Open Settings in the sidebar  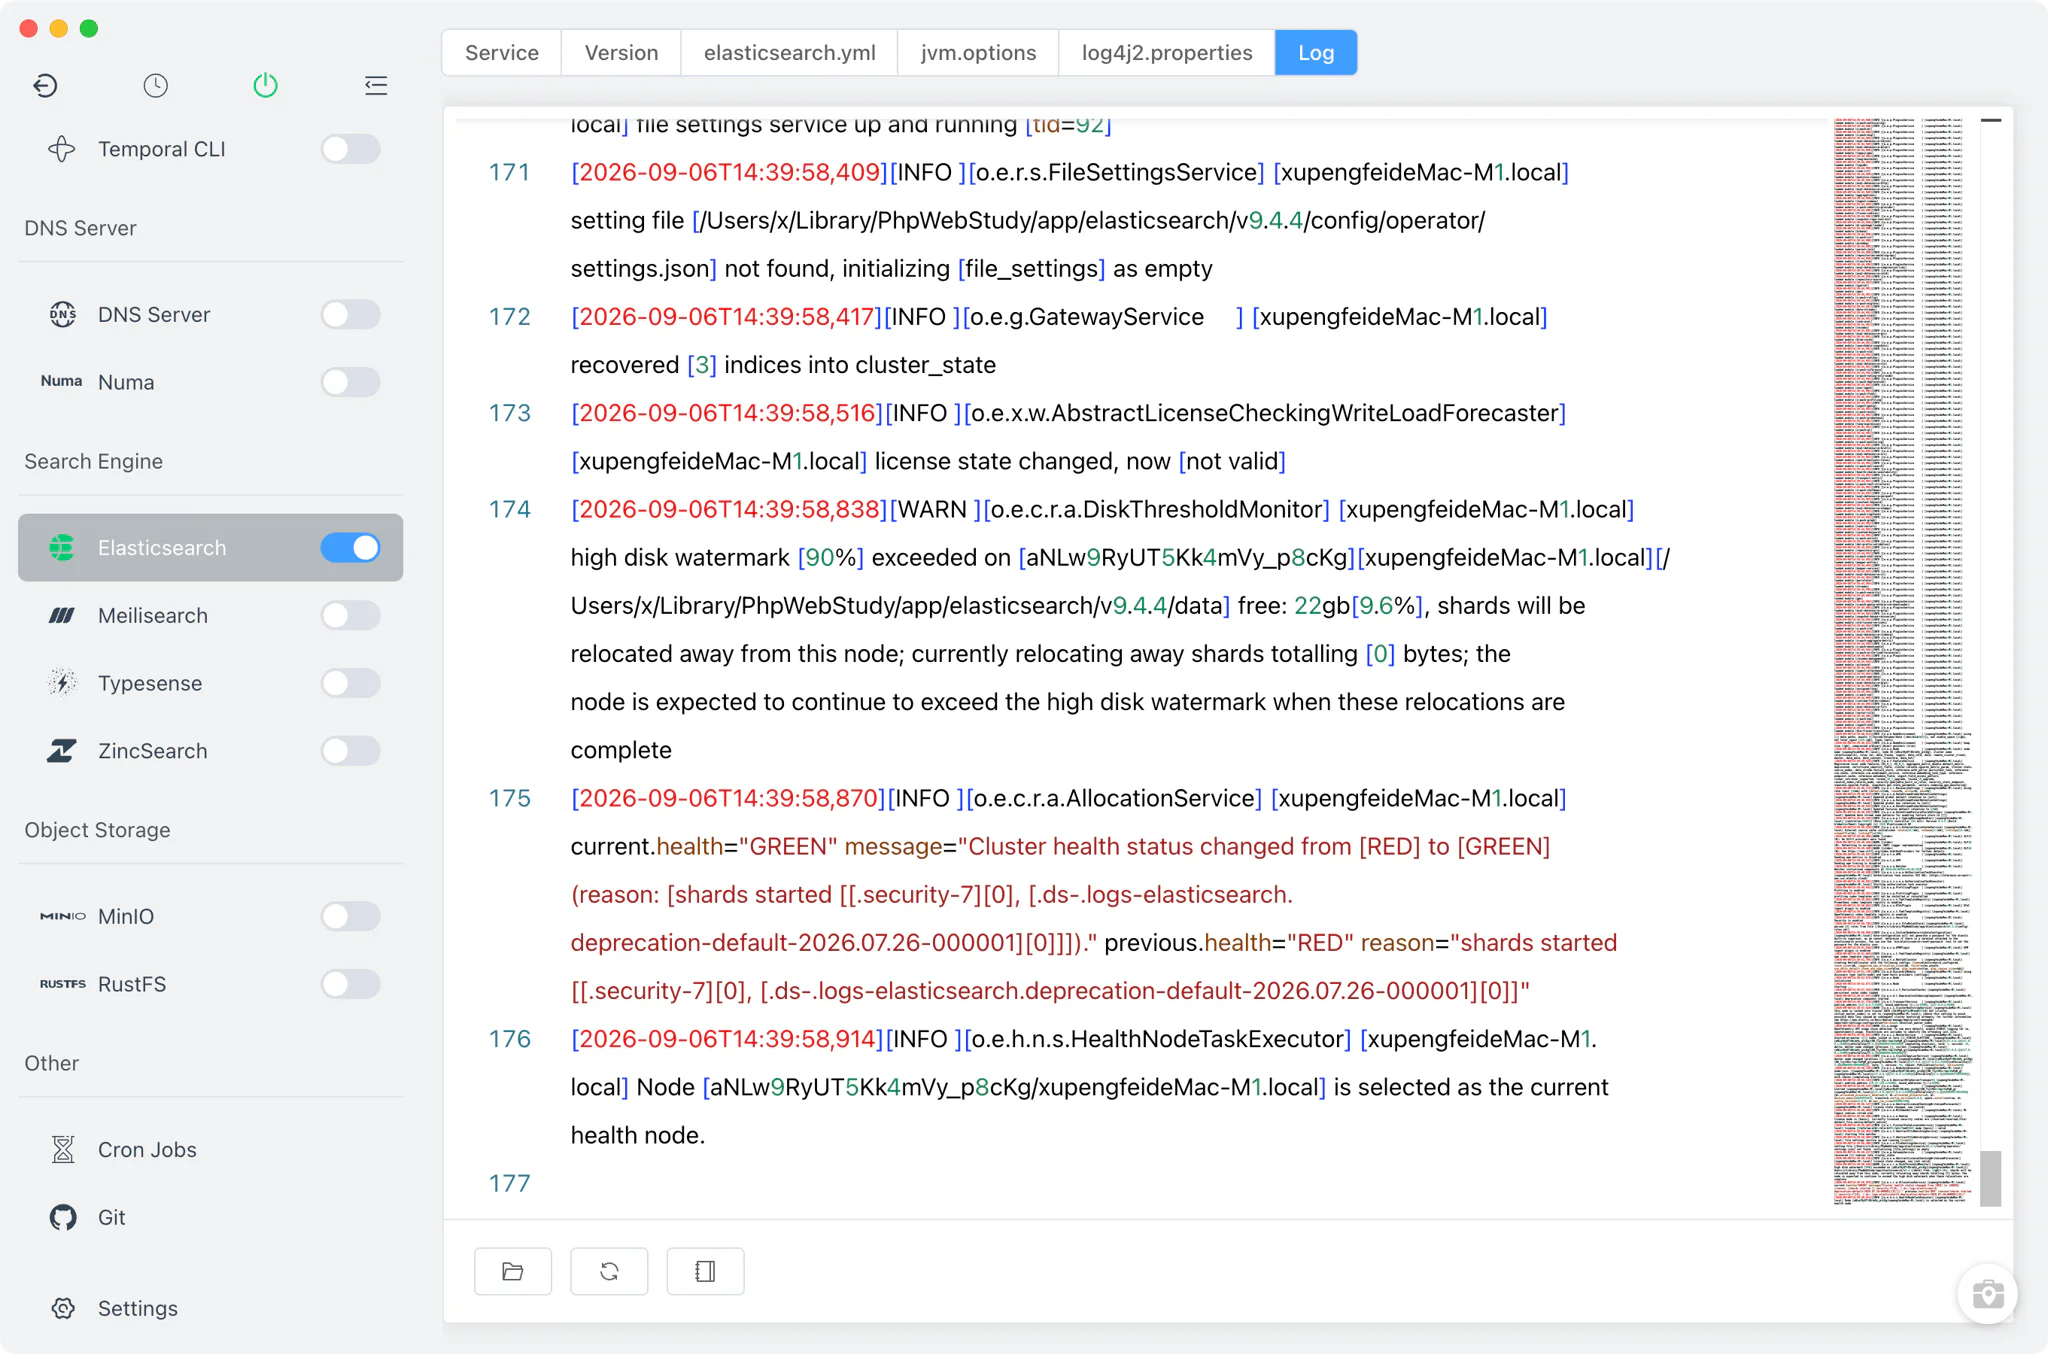[210, 1308]
